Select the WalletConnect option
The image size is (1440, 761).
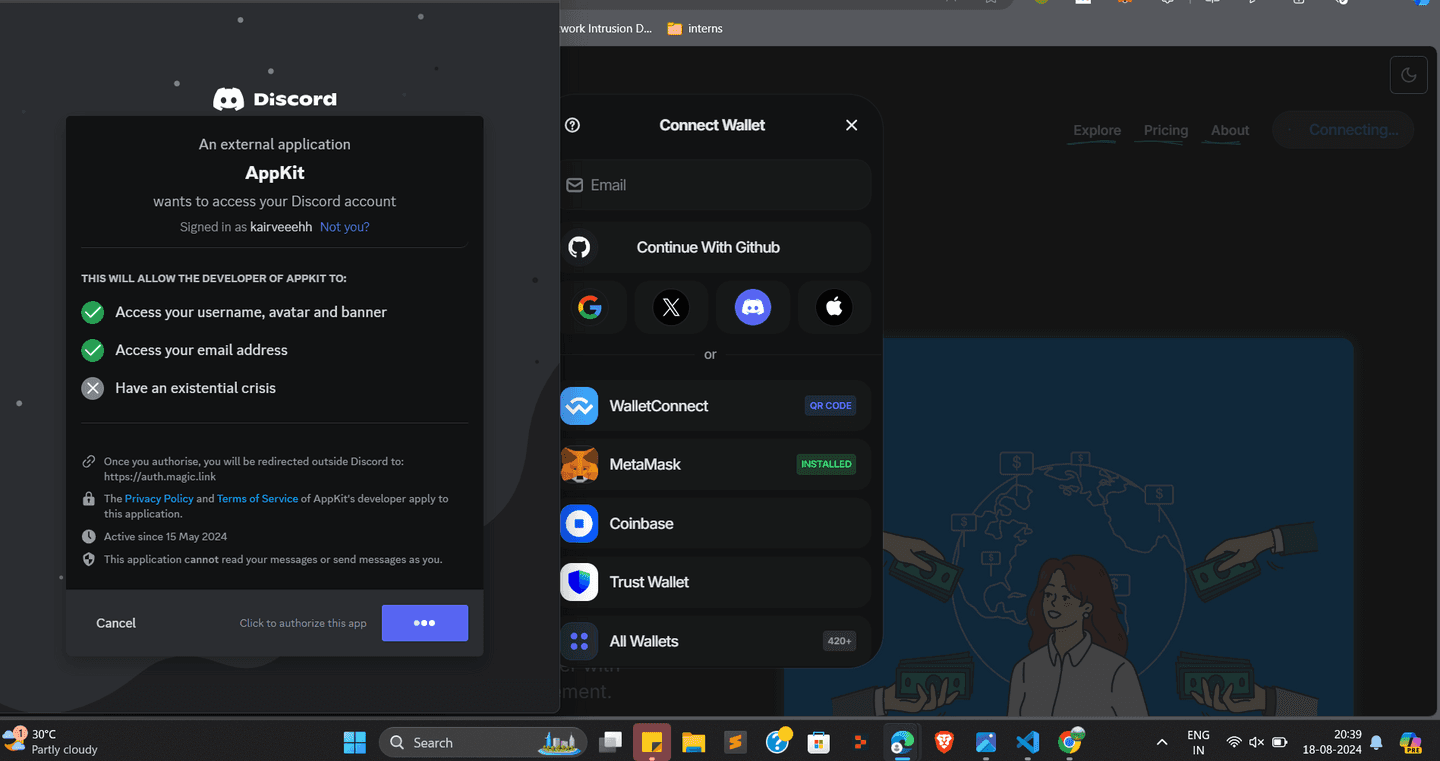point(715,406)
